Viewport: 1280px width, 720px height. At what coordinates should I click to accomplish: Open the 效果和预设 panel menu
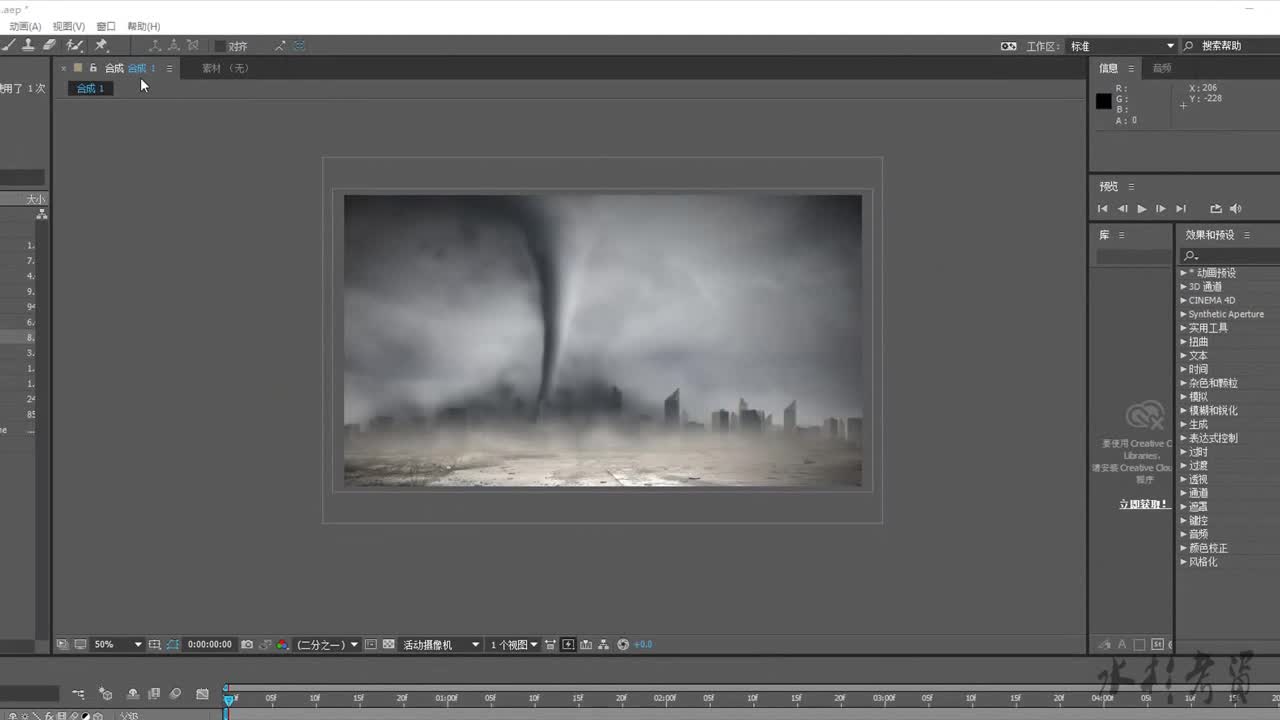click(x=1247, y=235)
